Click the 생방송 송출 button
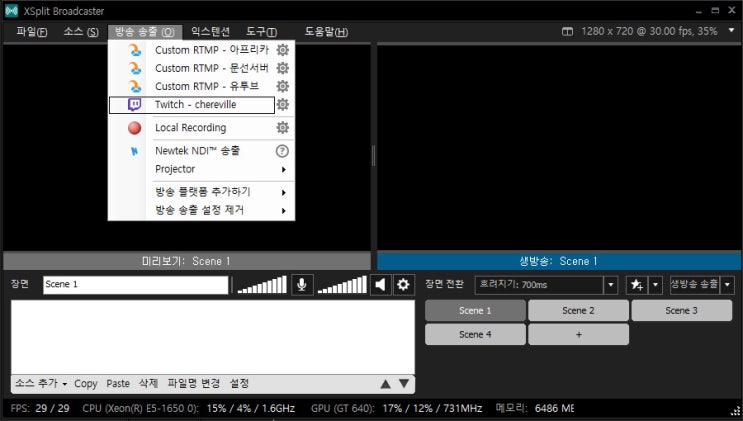Image resolution: width=743 pixels, height=421 pixels. [x=695, y=285]
